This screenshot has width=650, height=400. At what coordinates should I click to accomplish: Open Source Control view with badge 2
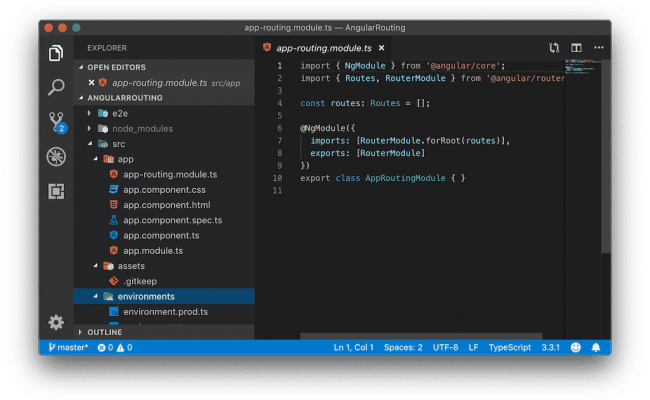pyautogui.click(x=57, y=122)
